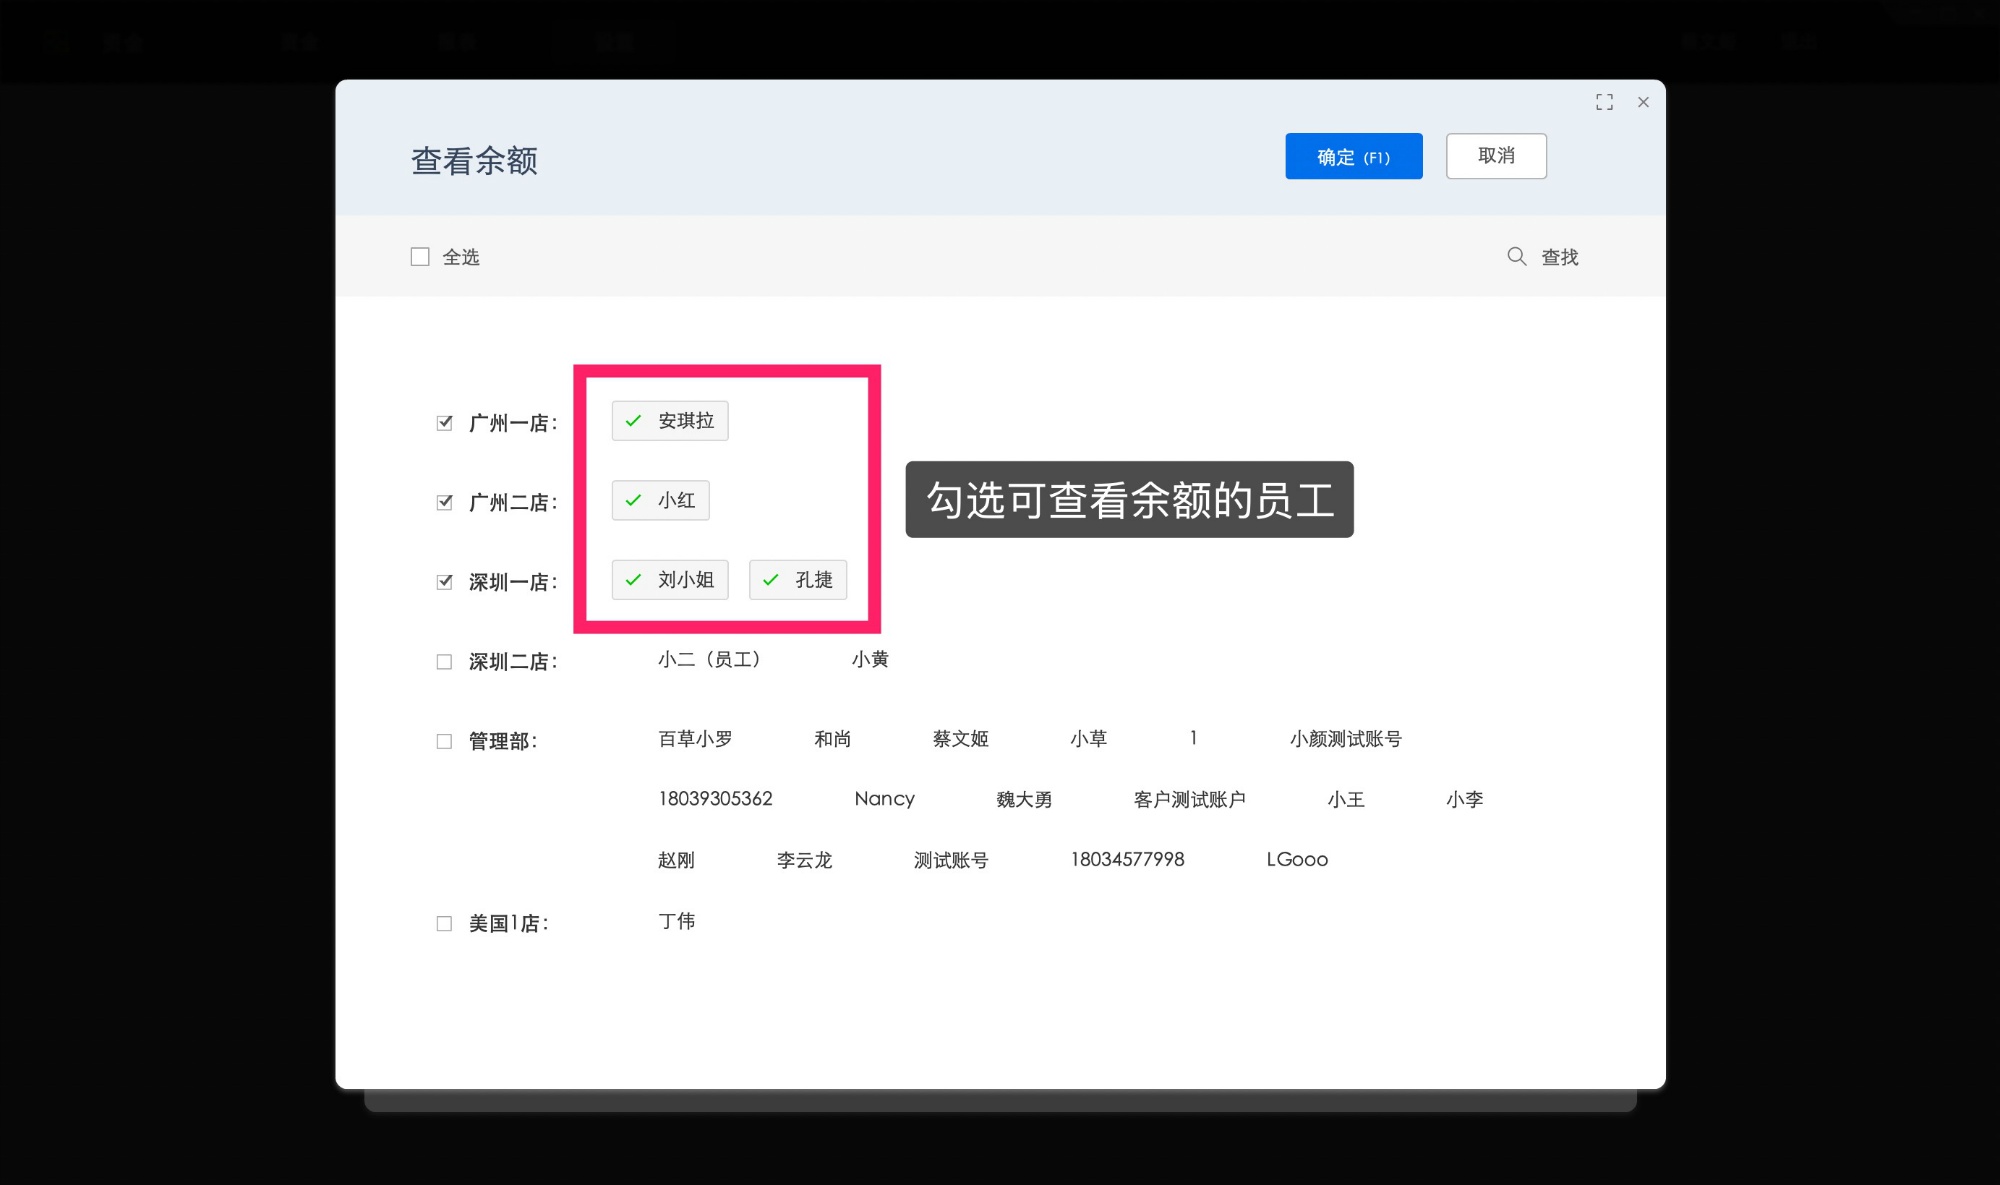This screenshot has height=1185, width=2000.
Task: Click the green checkmark inside the 安琪拉 tag
Action: 632,421
